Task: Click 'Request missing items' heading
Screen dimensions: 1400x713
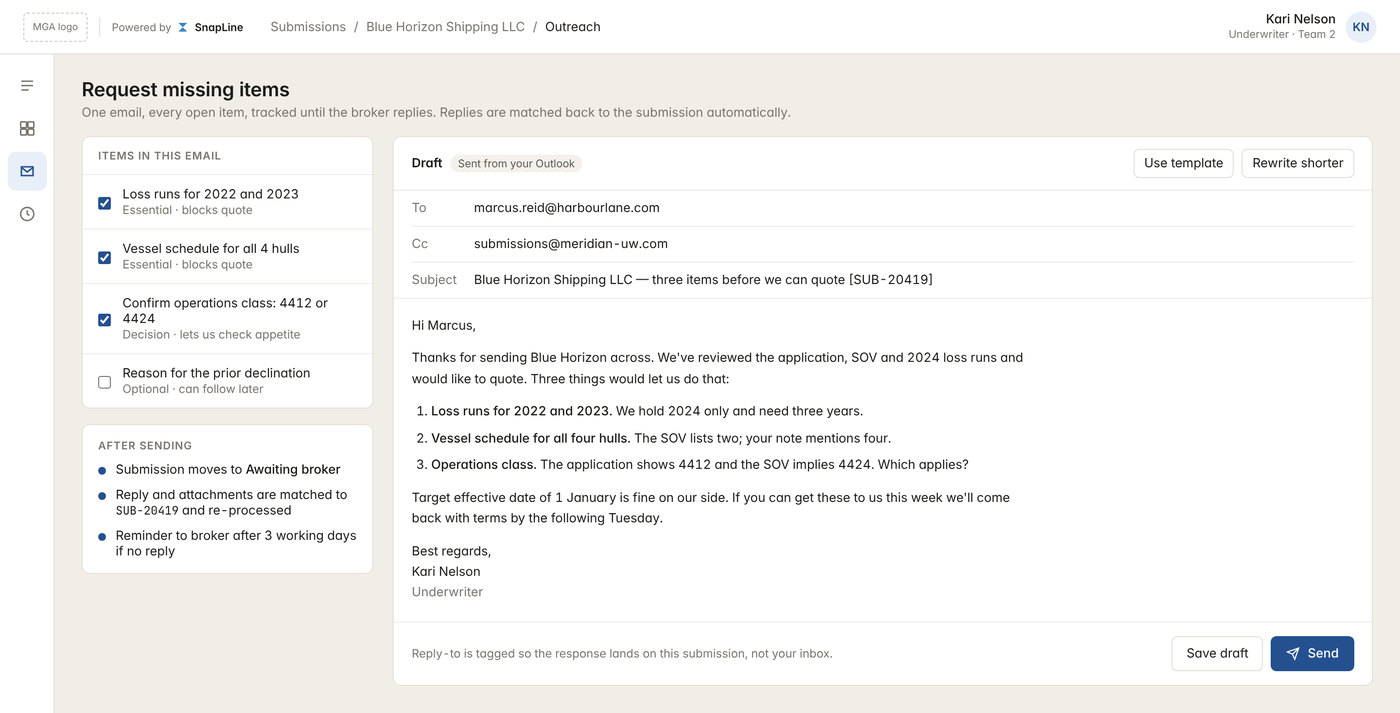Action: [x=186, y=89]
